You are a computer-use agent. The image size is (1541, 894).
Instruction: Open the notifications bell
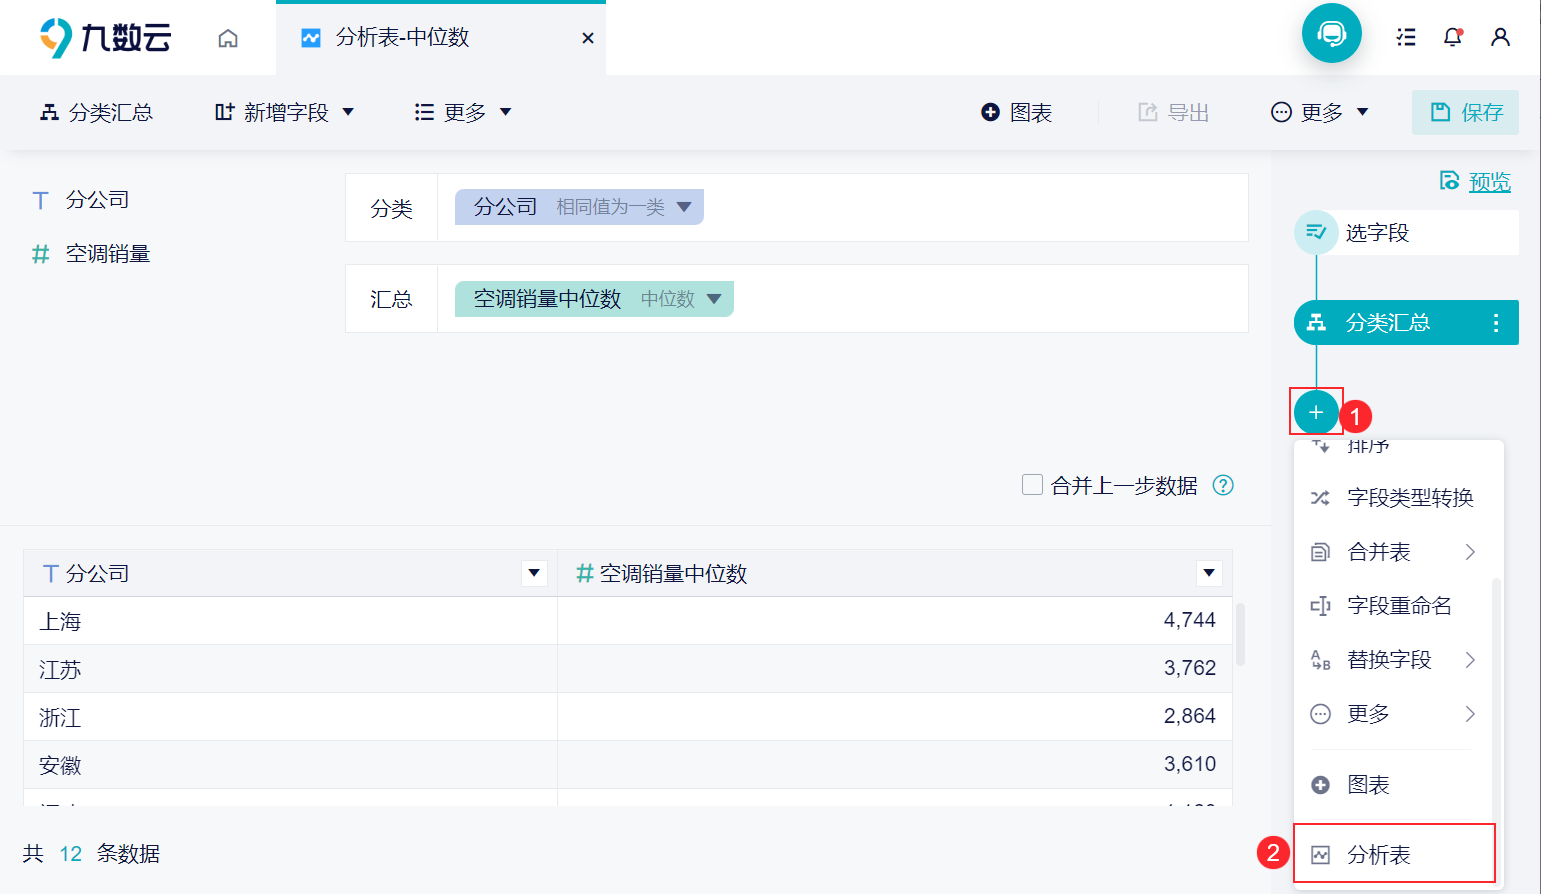(x=1453, y=37)
